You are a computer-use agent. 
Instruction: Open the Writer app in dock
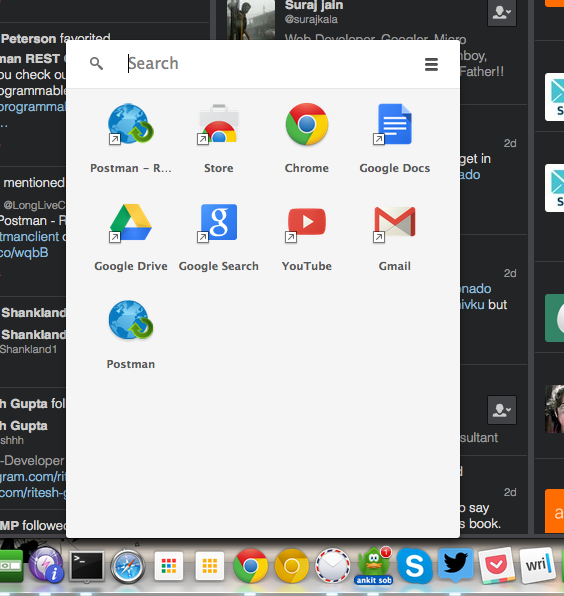537,565
